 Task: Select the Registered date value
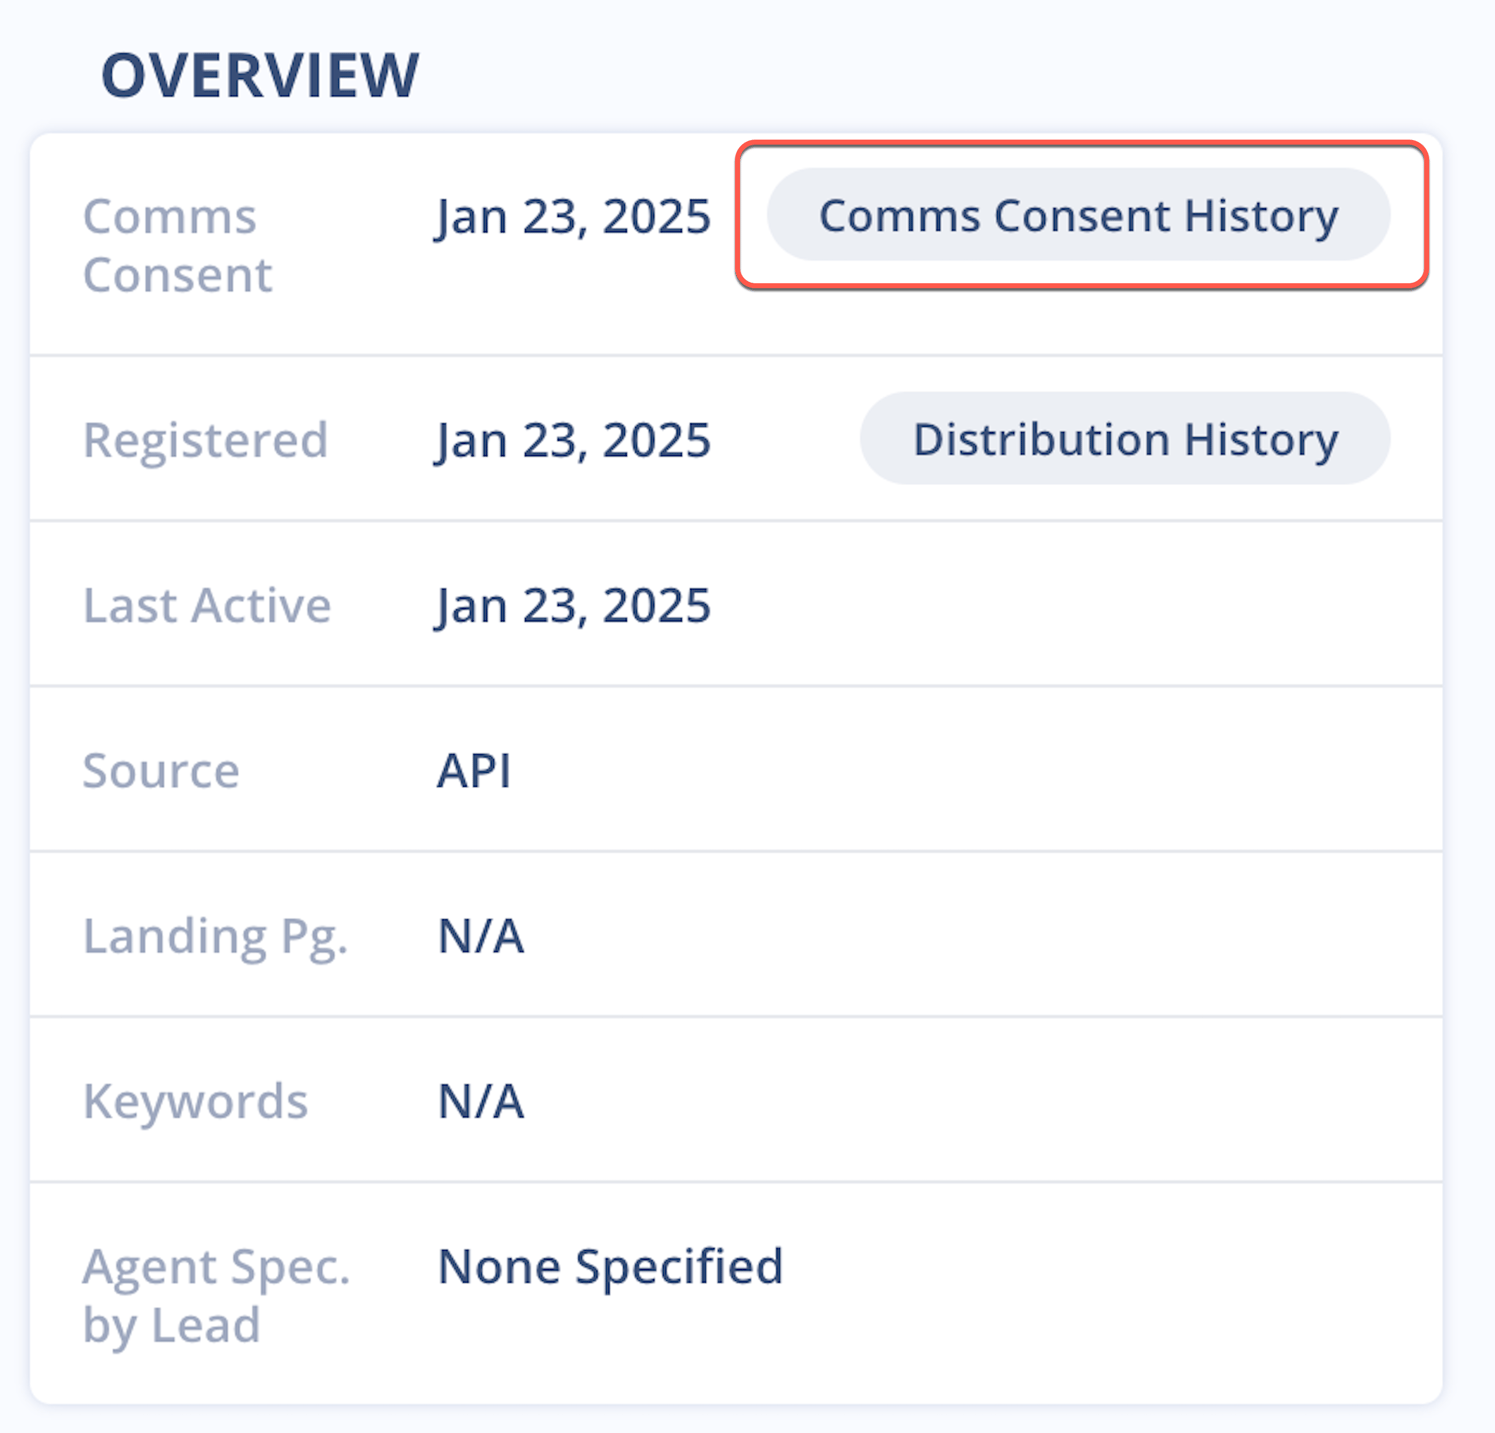coord(573,439)
